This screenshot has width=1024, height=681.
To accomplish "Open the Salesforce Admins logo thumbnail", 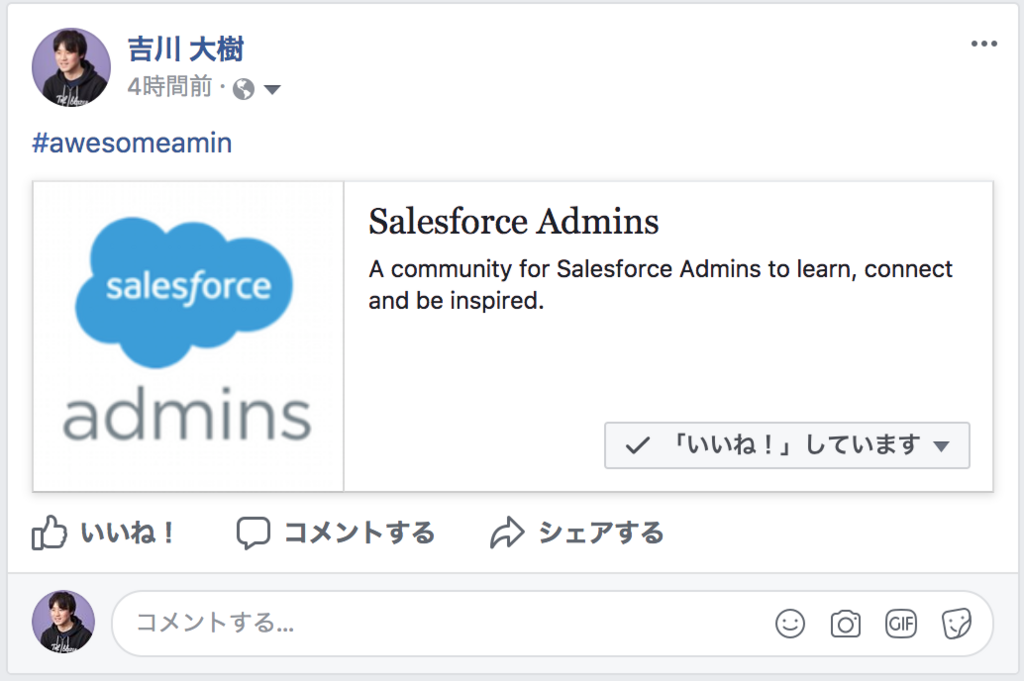I will tap(188, 336).
